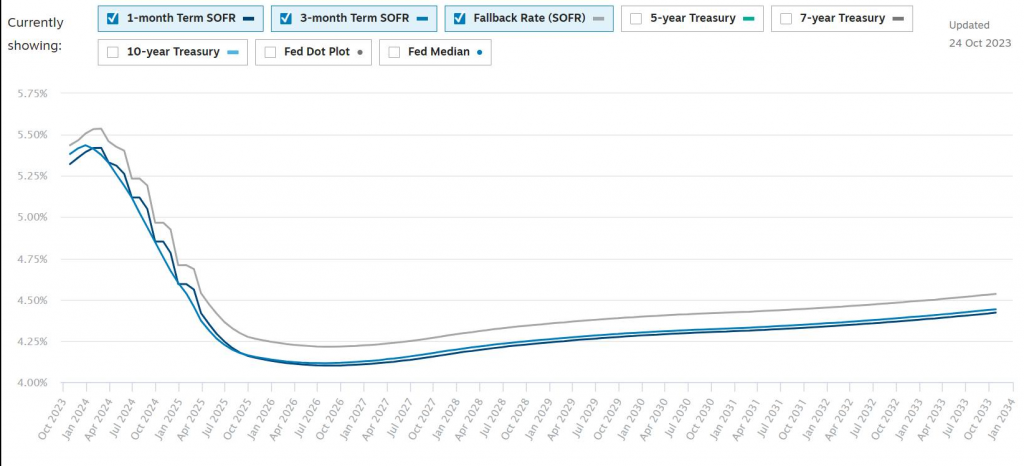Check the 7-year Treasury box
The width and height of the screenshot is (1024, 466).
click(786, 18)
